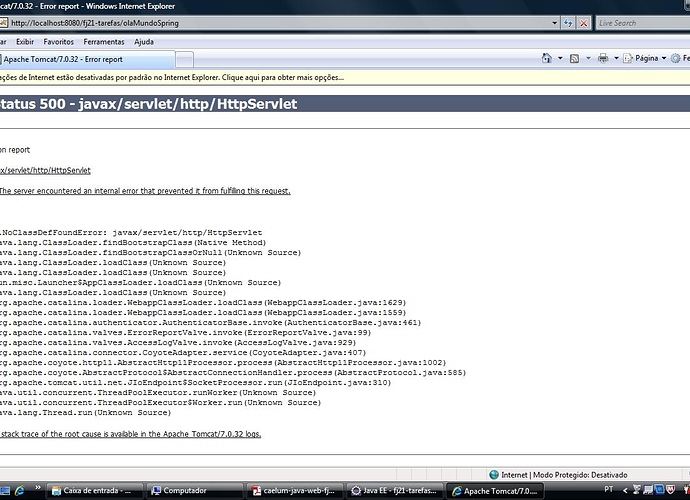Click the page favicon in the address bar
The height and width of the screenshot is (500, 690).
tap(4, 23)
